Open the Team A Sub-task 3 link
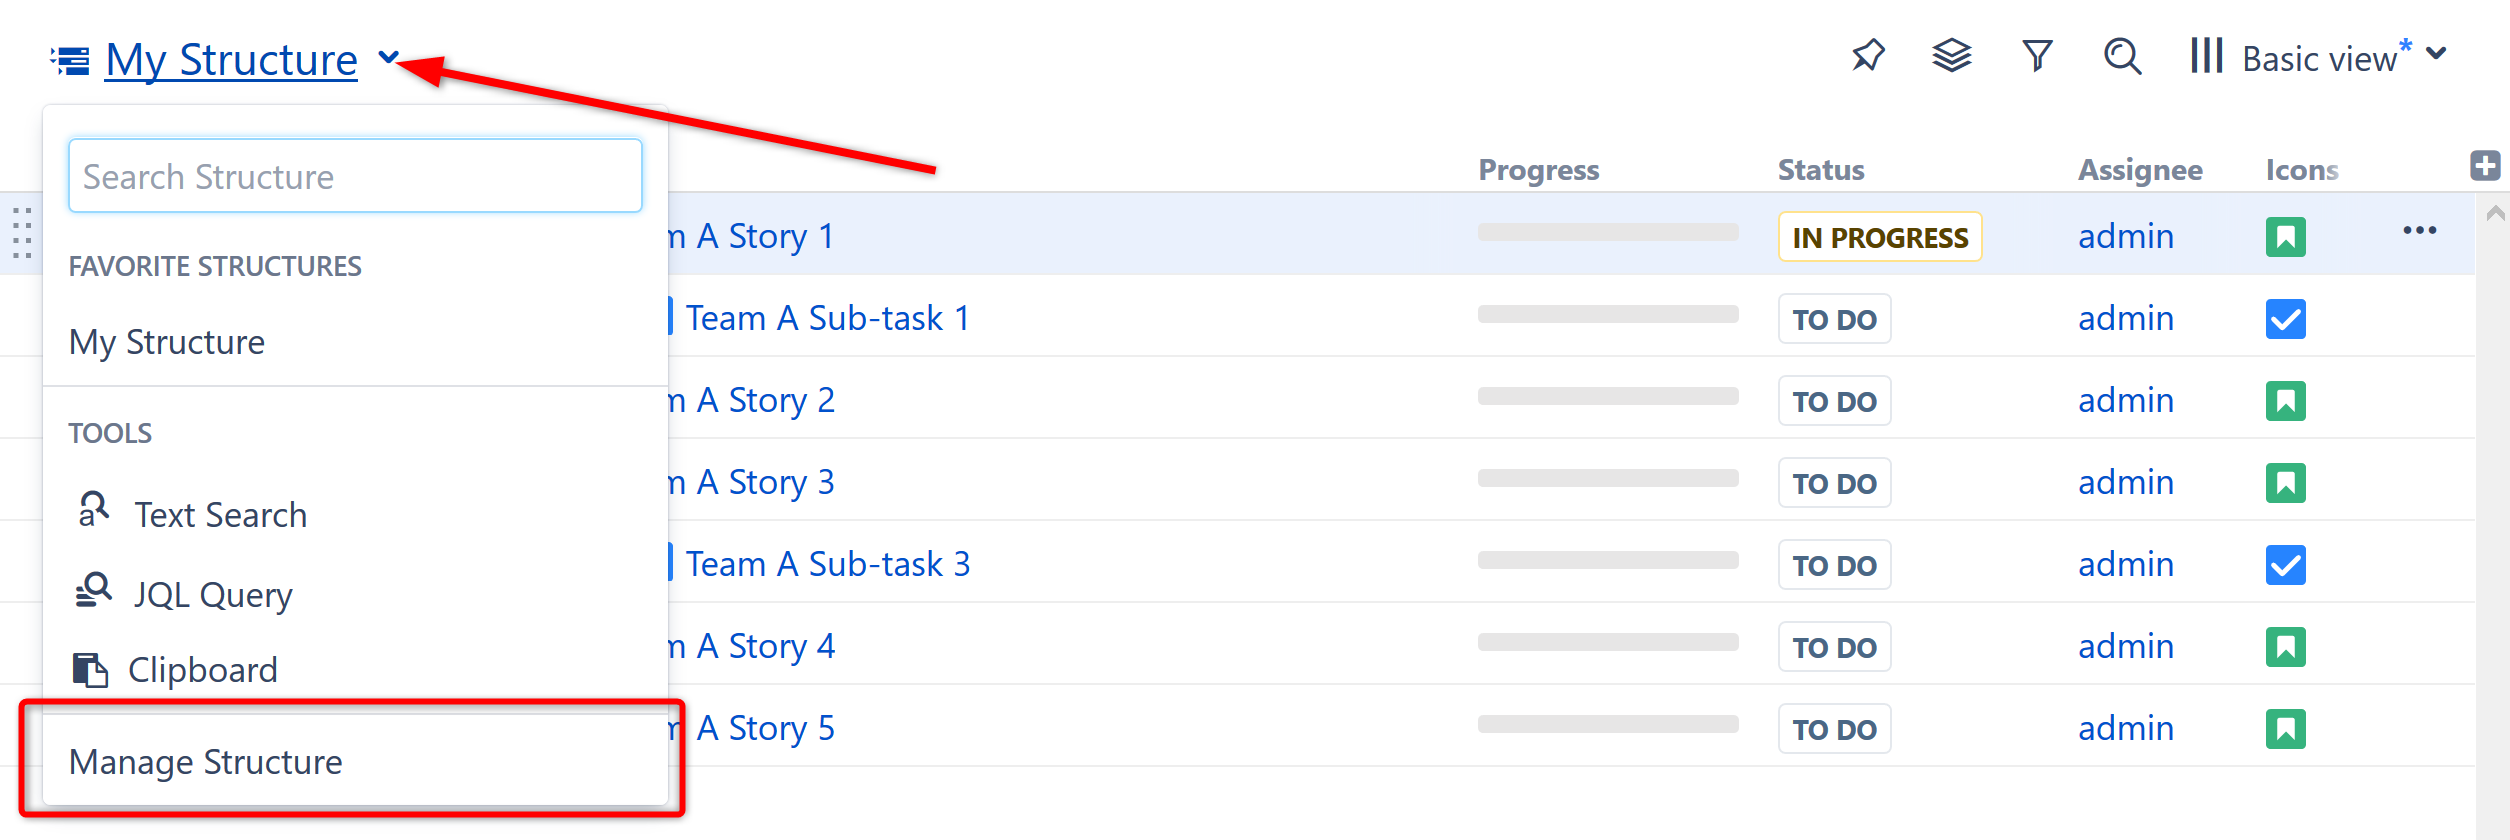2510x840 pixels. click(827, 565)
